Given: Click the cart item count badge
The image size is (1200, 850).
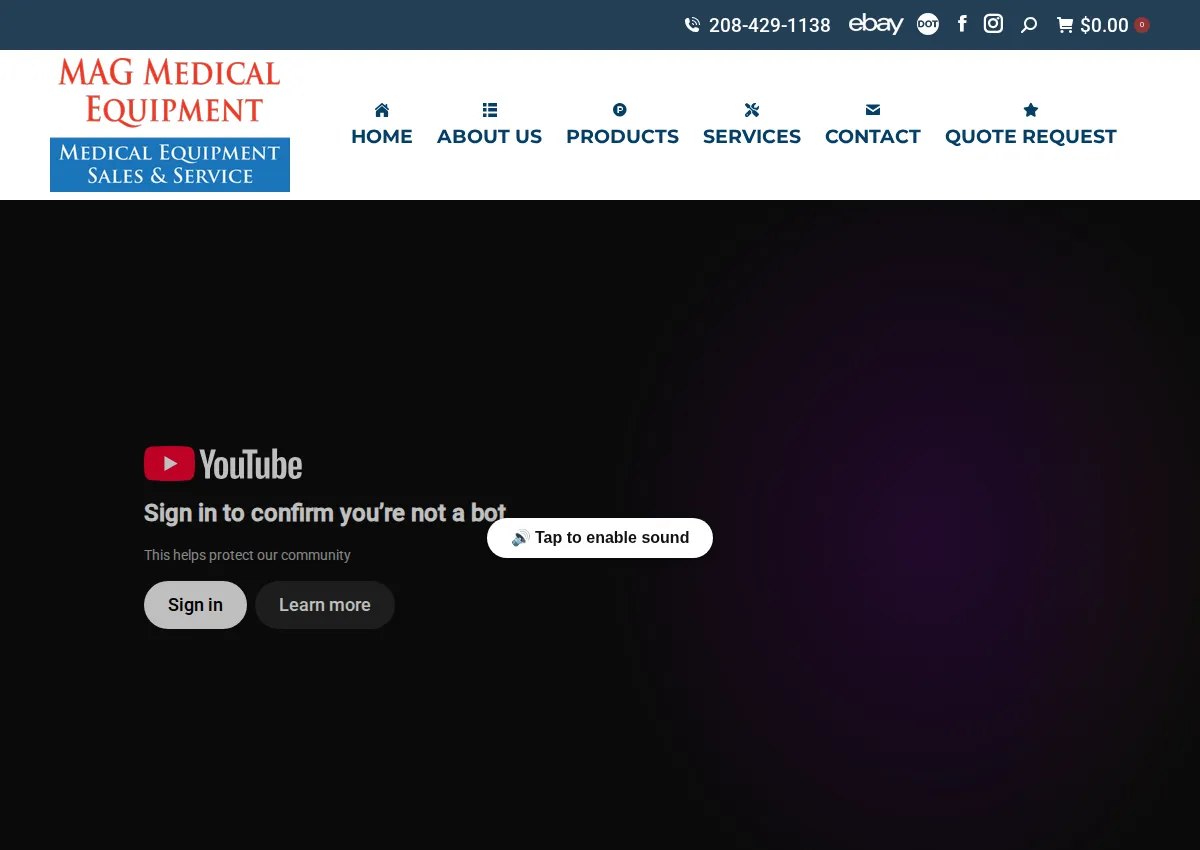Looking at the screenshot, I should pos(1142,25).
